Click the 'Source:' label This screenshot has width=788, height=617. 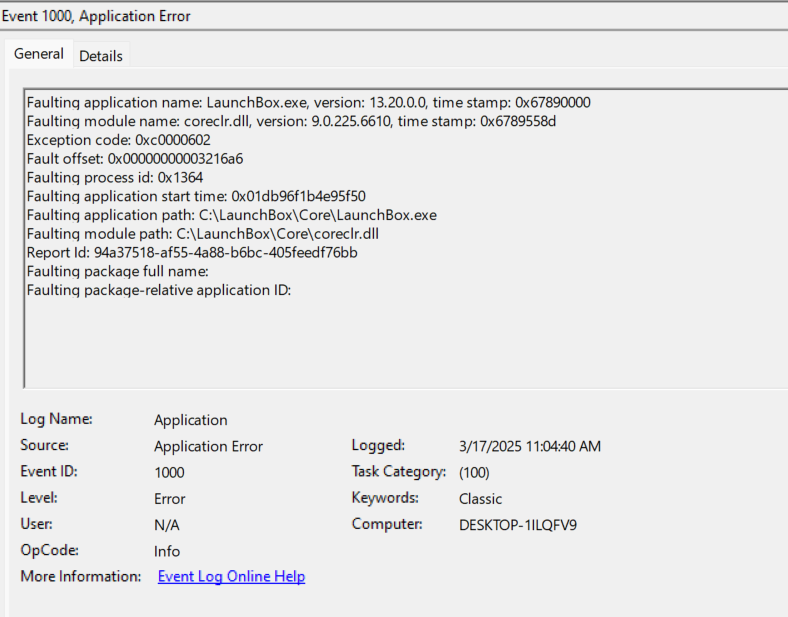(x=44, y=445)
